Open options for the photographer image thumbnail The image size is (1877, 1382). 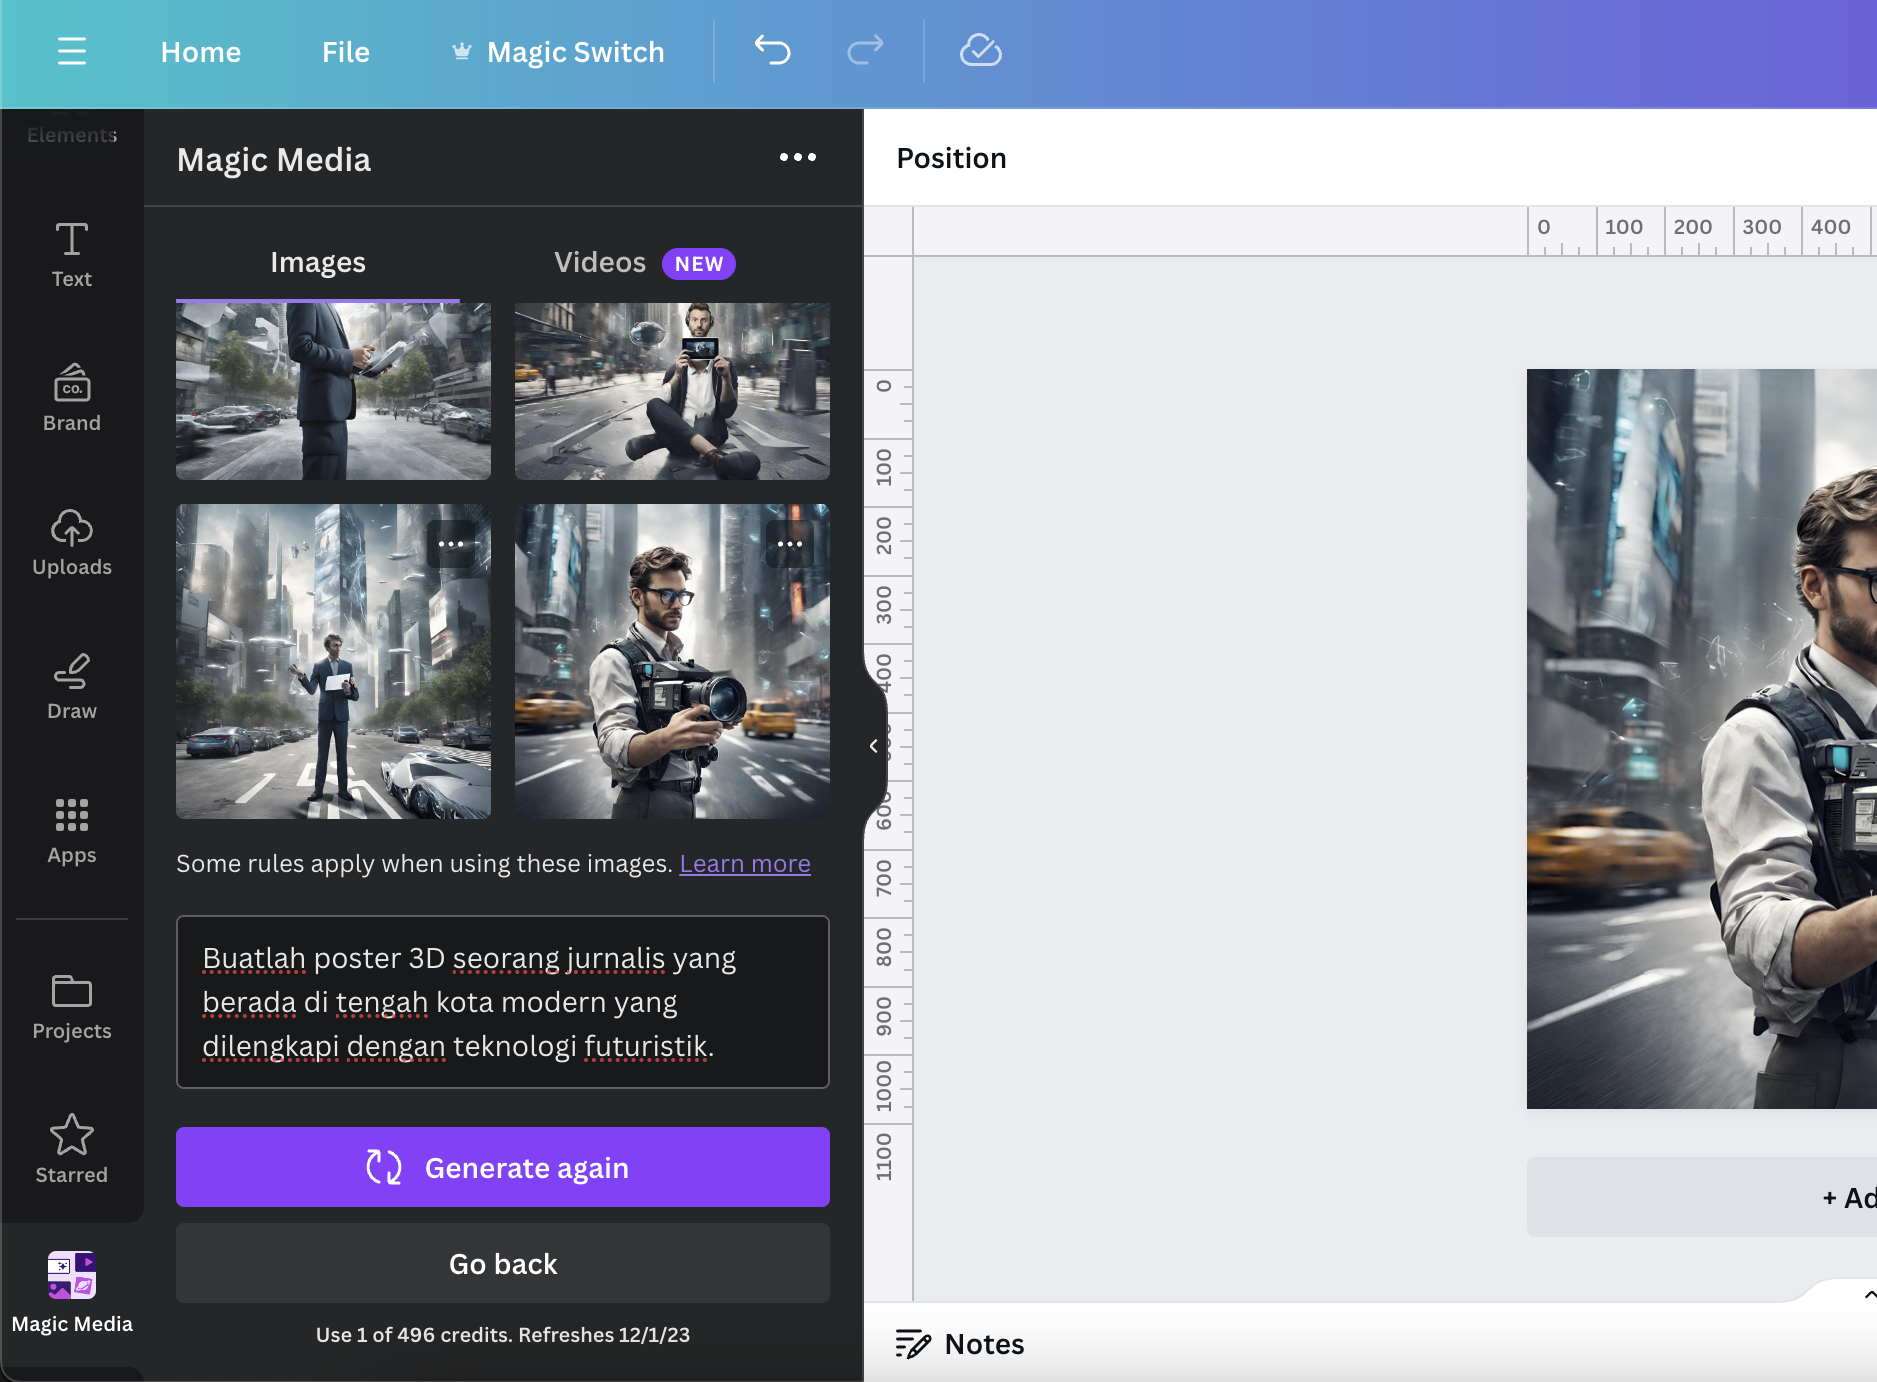pos(789,545)
